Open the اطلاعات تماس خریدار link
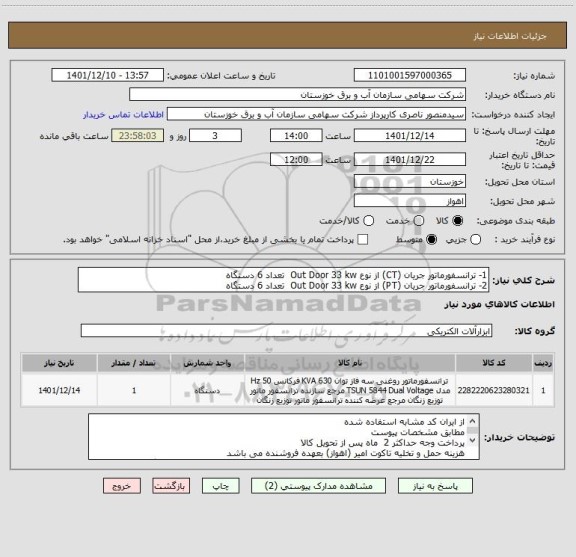The height and width of the screenshot is (557, 576). (x=123, y=115)
